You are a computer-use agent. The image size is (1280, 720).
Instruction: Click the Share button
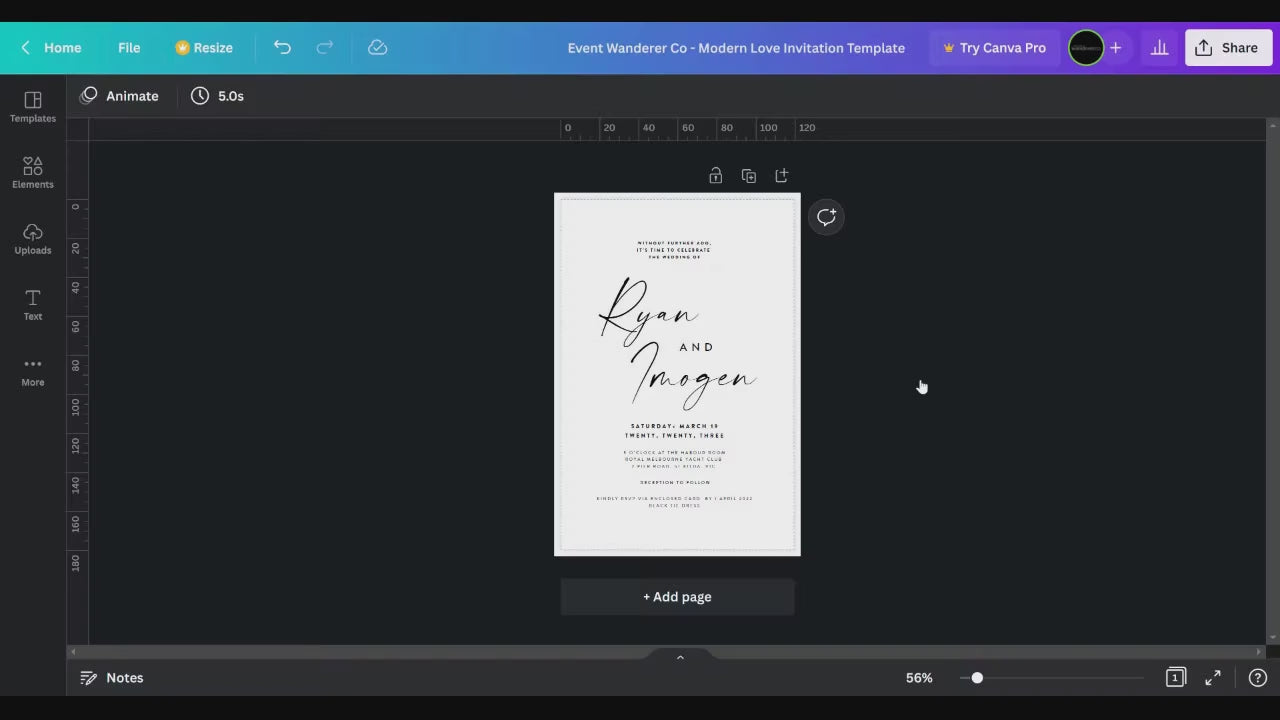point(1228,47)
